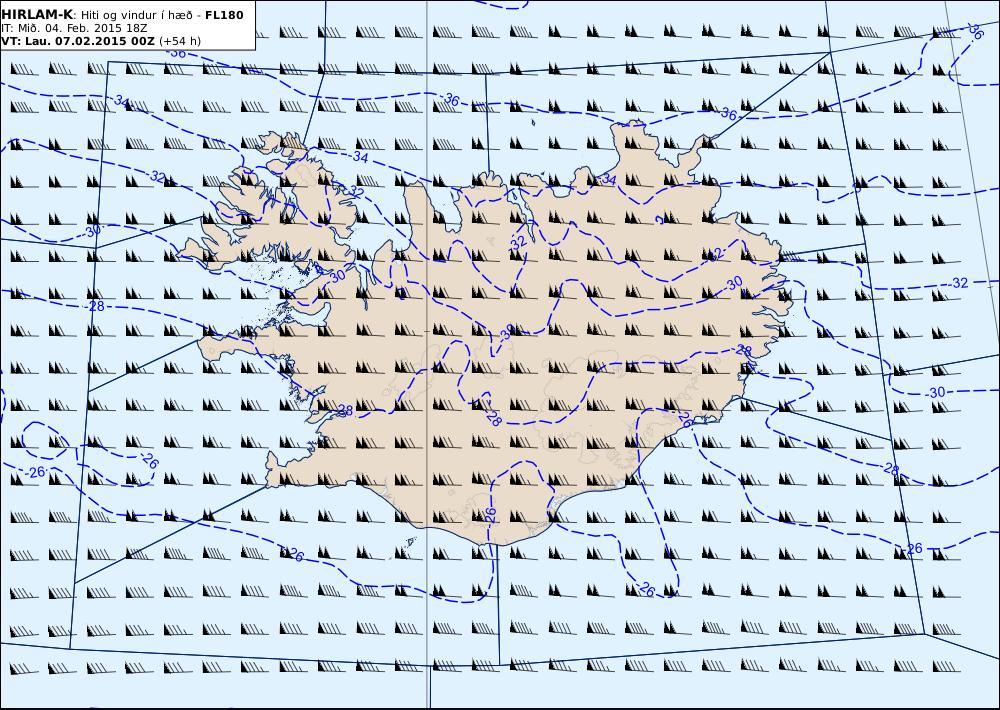Viewport: 1000px width, 710px height.
Task: Click the HIRLAM-K model title text
Action: 37,15
